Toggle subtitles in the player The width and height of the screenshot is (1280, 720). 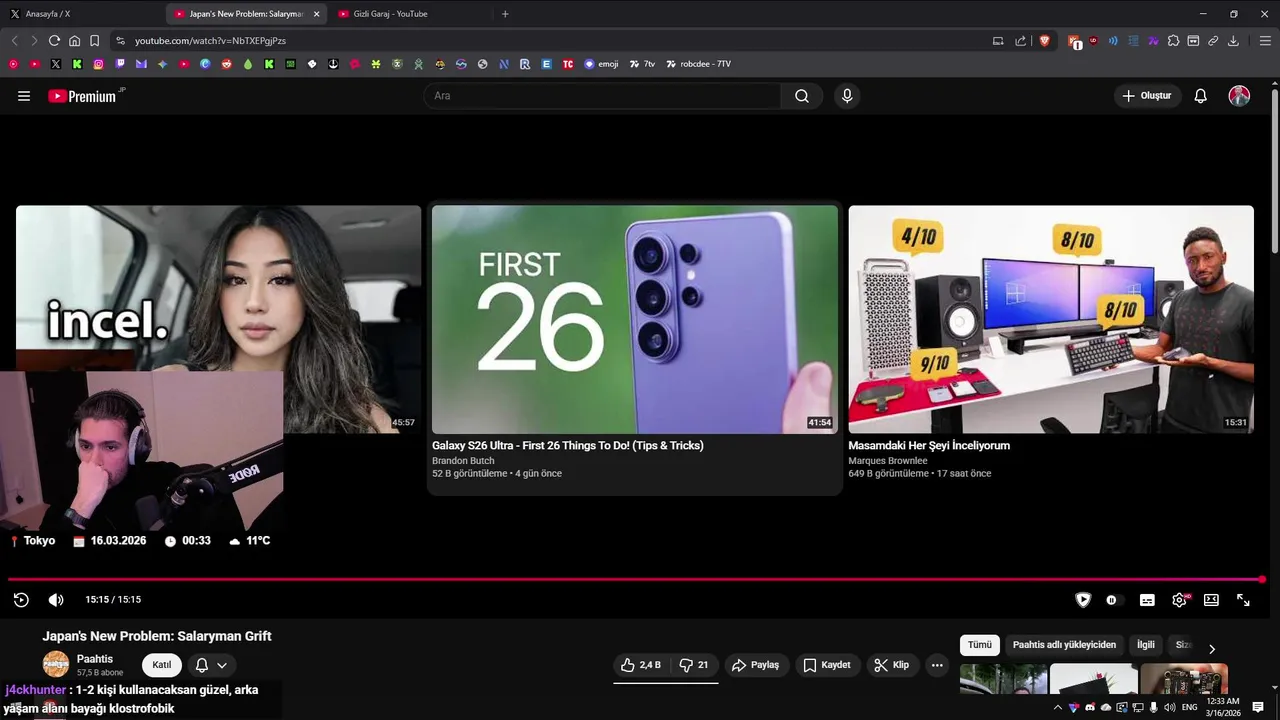1147,600
